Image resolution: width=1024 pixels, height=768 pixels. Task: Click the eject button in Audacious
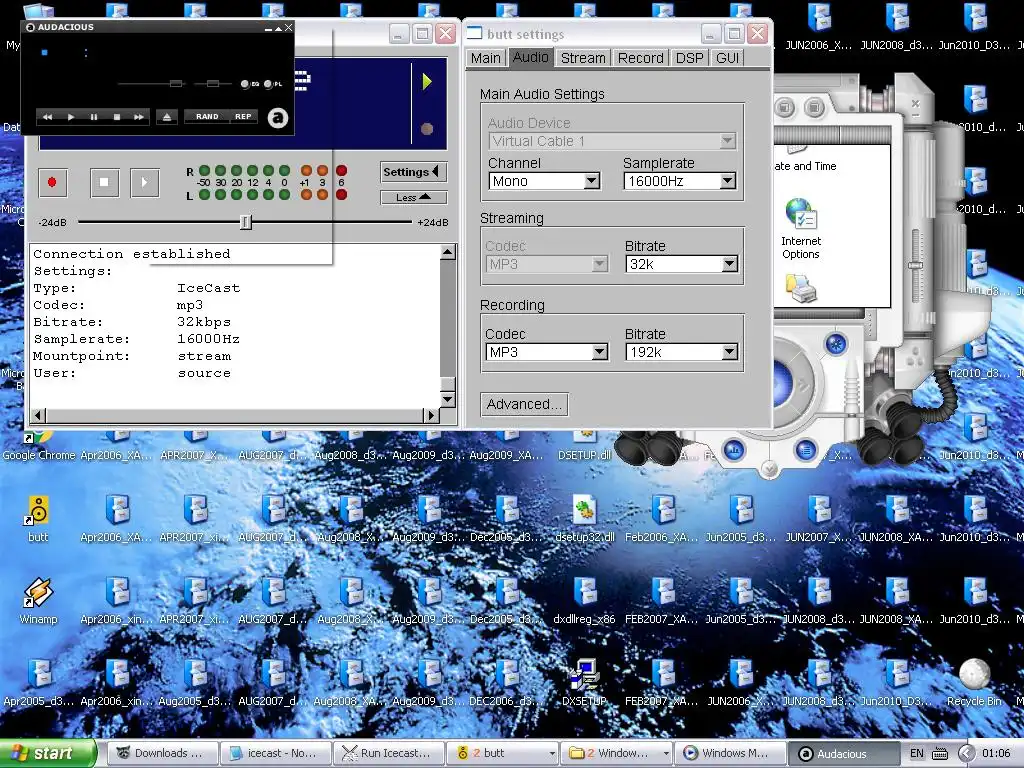(167, 117)
